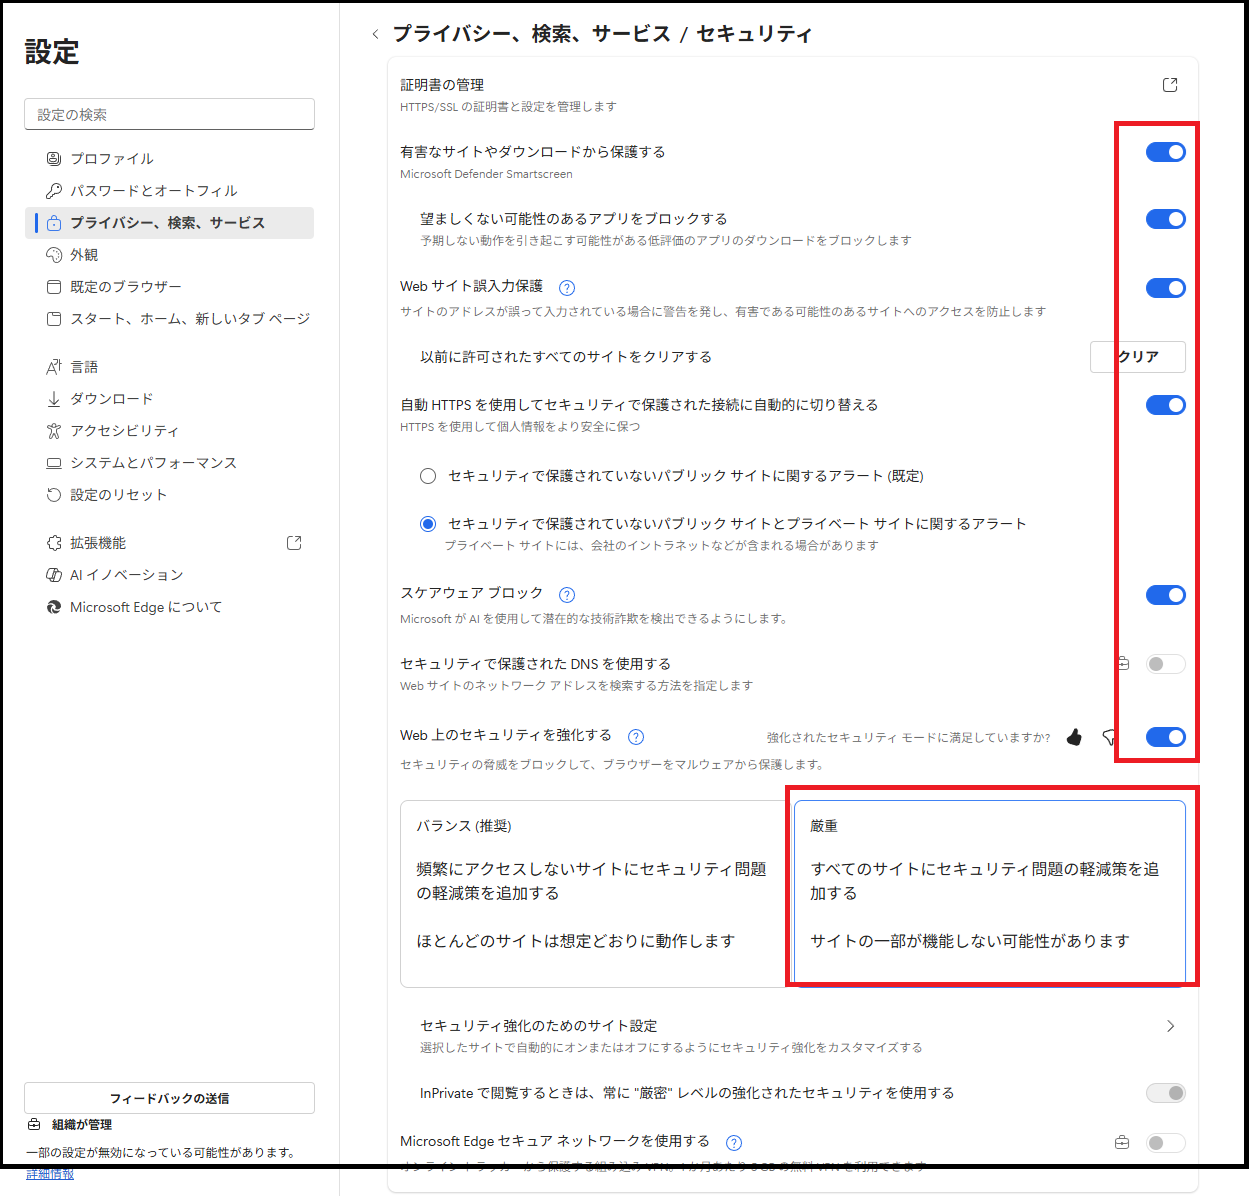Click help icon for Edge セキュア ネットワーク
The image size is (1250, 1196).
click(x=734, y=1143)
